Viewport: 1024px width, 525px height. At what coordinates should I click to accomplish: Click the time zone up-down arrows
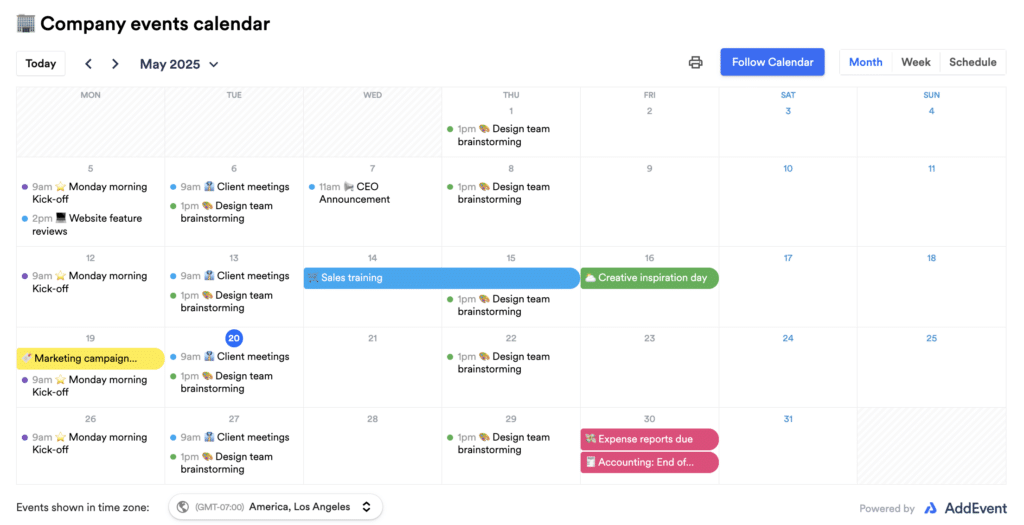click(367, 507)
